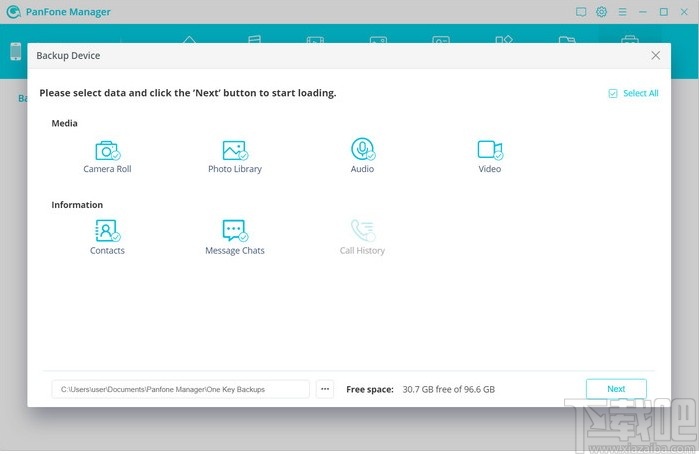The width and height of the screenshot is (699, 454).
Task: Maximize the PanFone Manager window
Action: (x=664, y=12)
